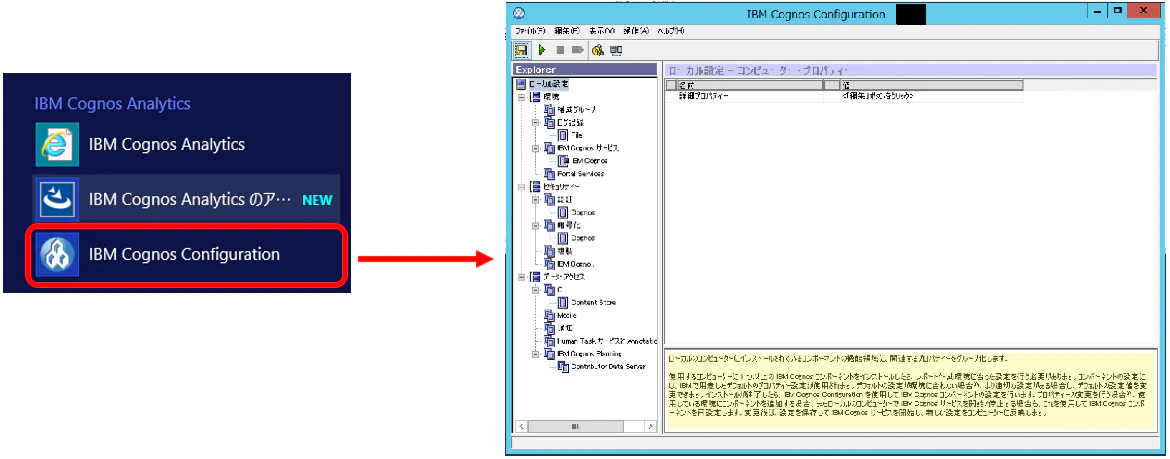Select IBM Cognos under IBM Cognos サービス
The height and width of the screenshot is (459, 1170).
589,160
